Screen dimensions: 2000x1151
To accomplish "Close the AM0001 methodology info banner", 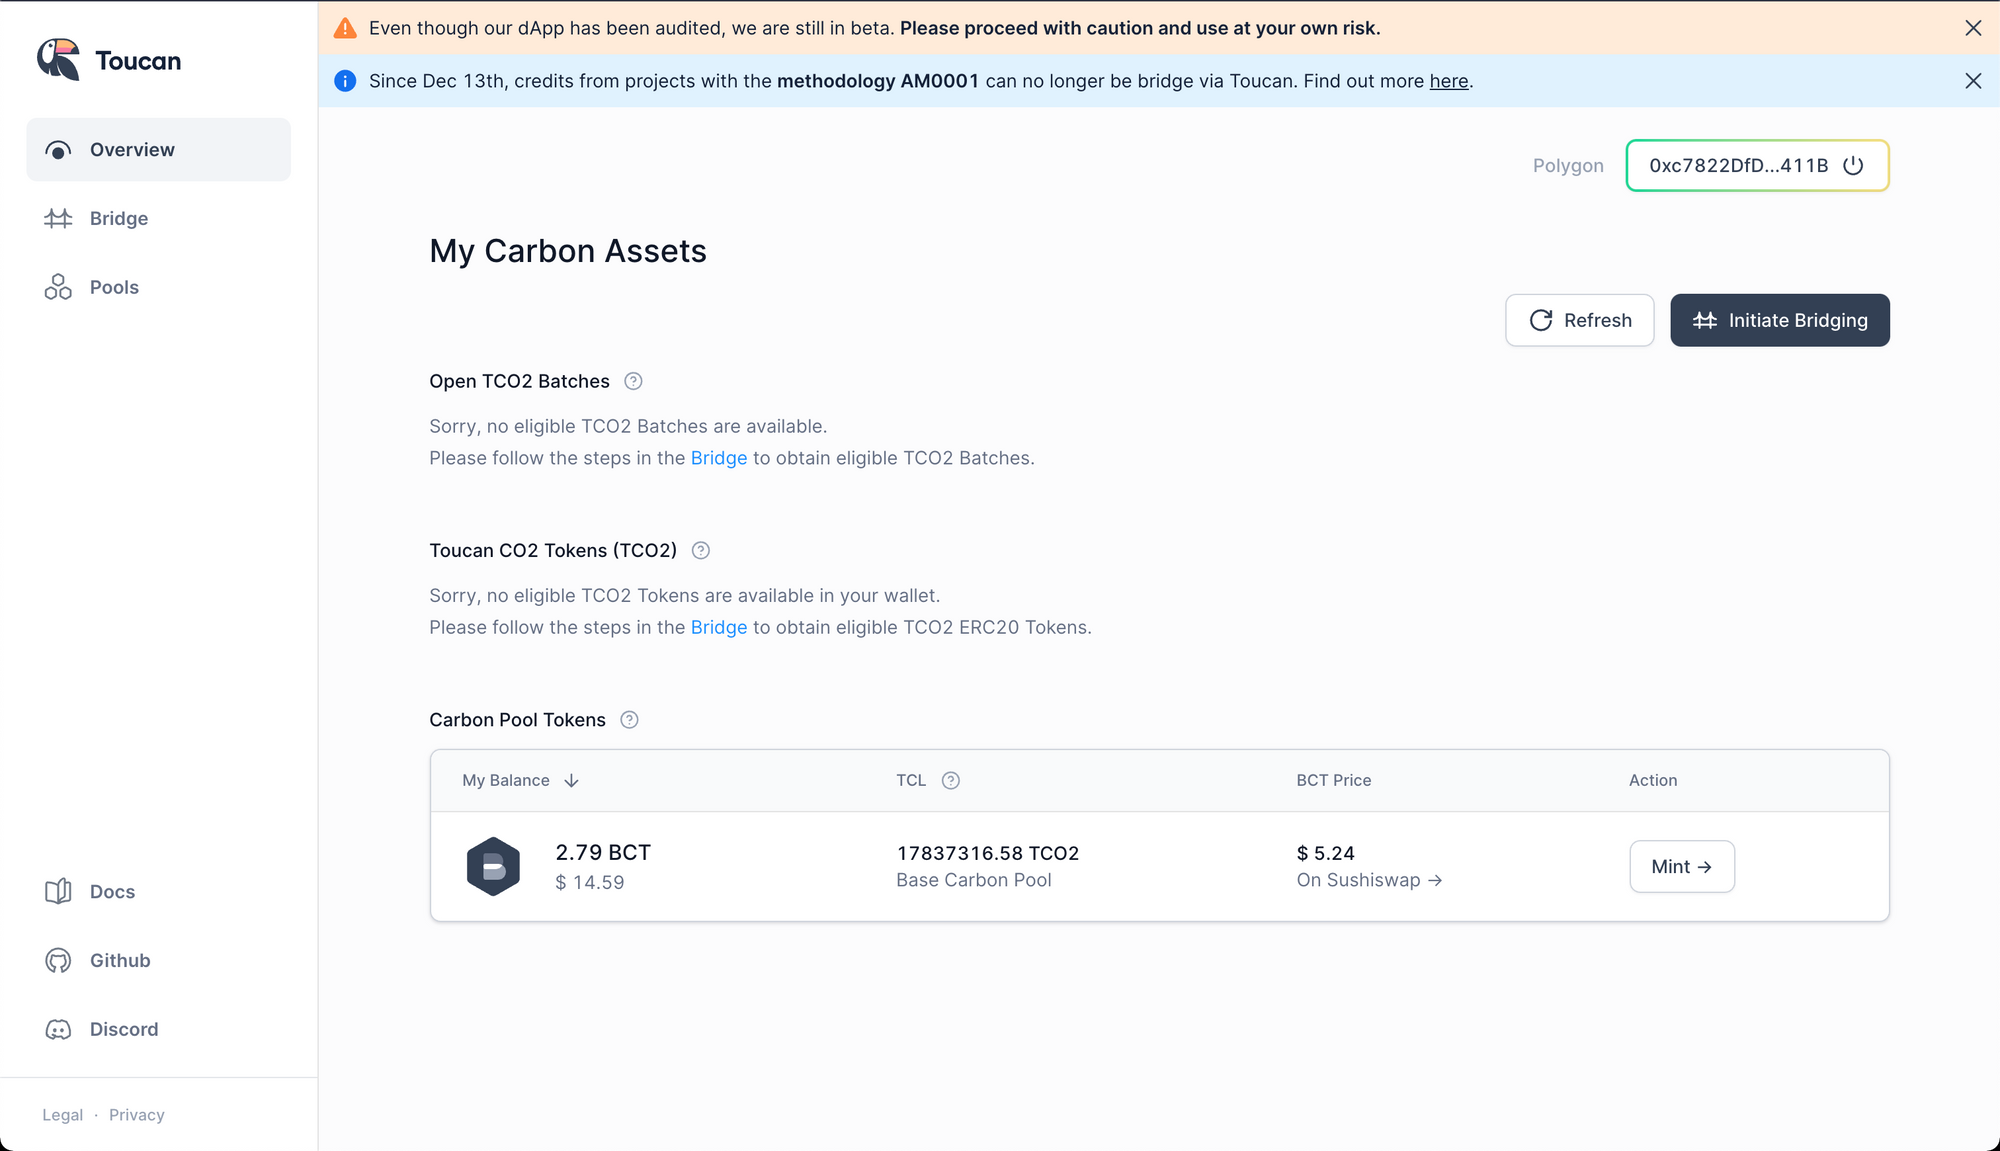I will pyautogui.click(x=1973, y=81).
